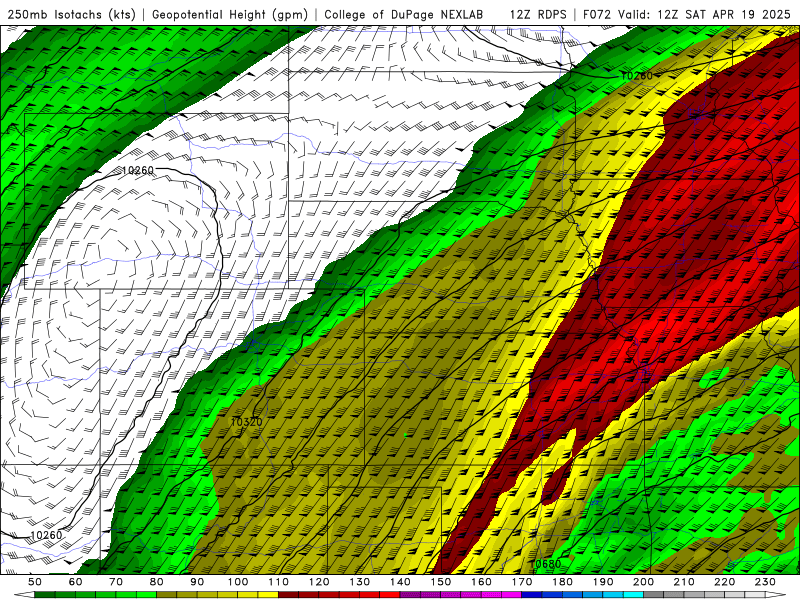The height and width of the screenshot is (600, 800).
Task: Click the 180 scale label
Action: pyautogui.click(x=562, y=582)
